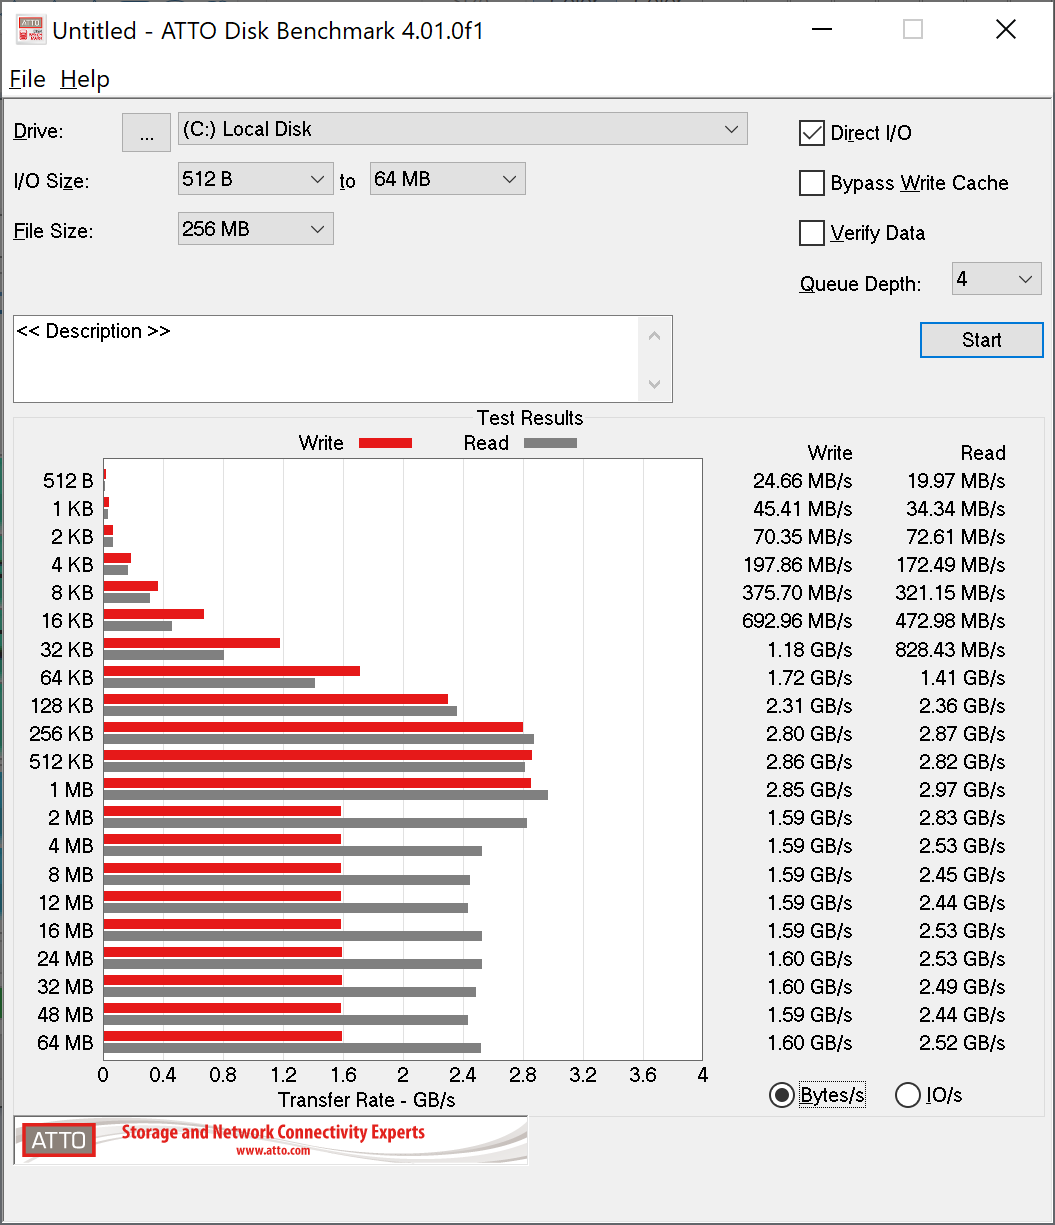Uncheck the Direct I/O checkbox

811,133
